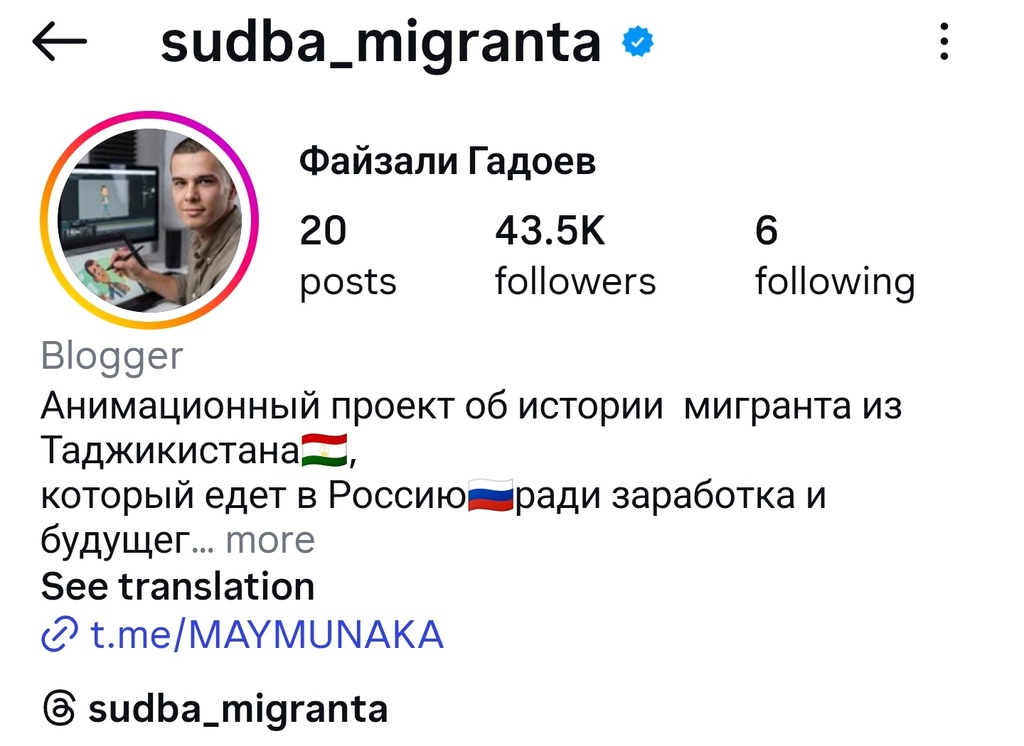Click See translation
This screenshot has width=1024, height=746.
coord(178,586)
